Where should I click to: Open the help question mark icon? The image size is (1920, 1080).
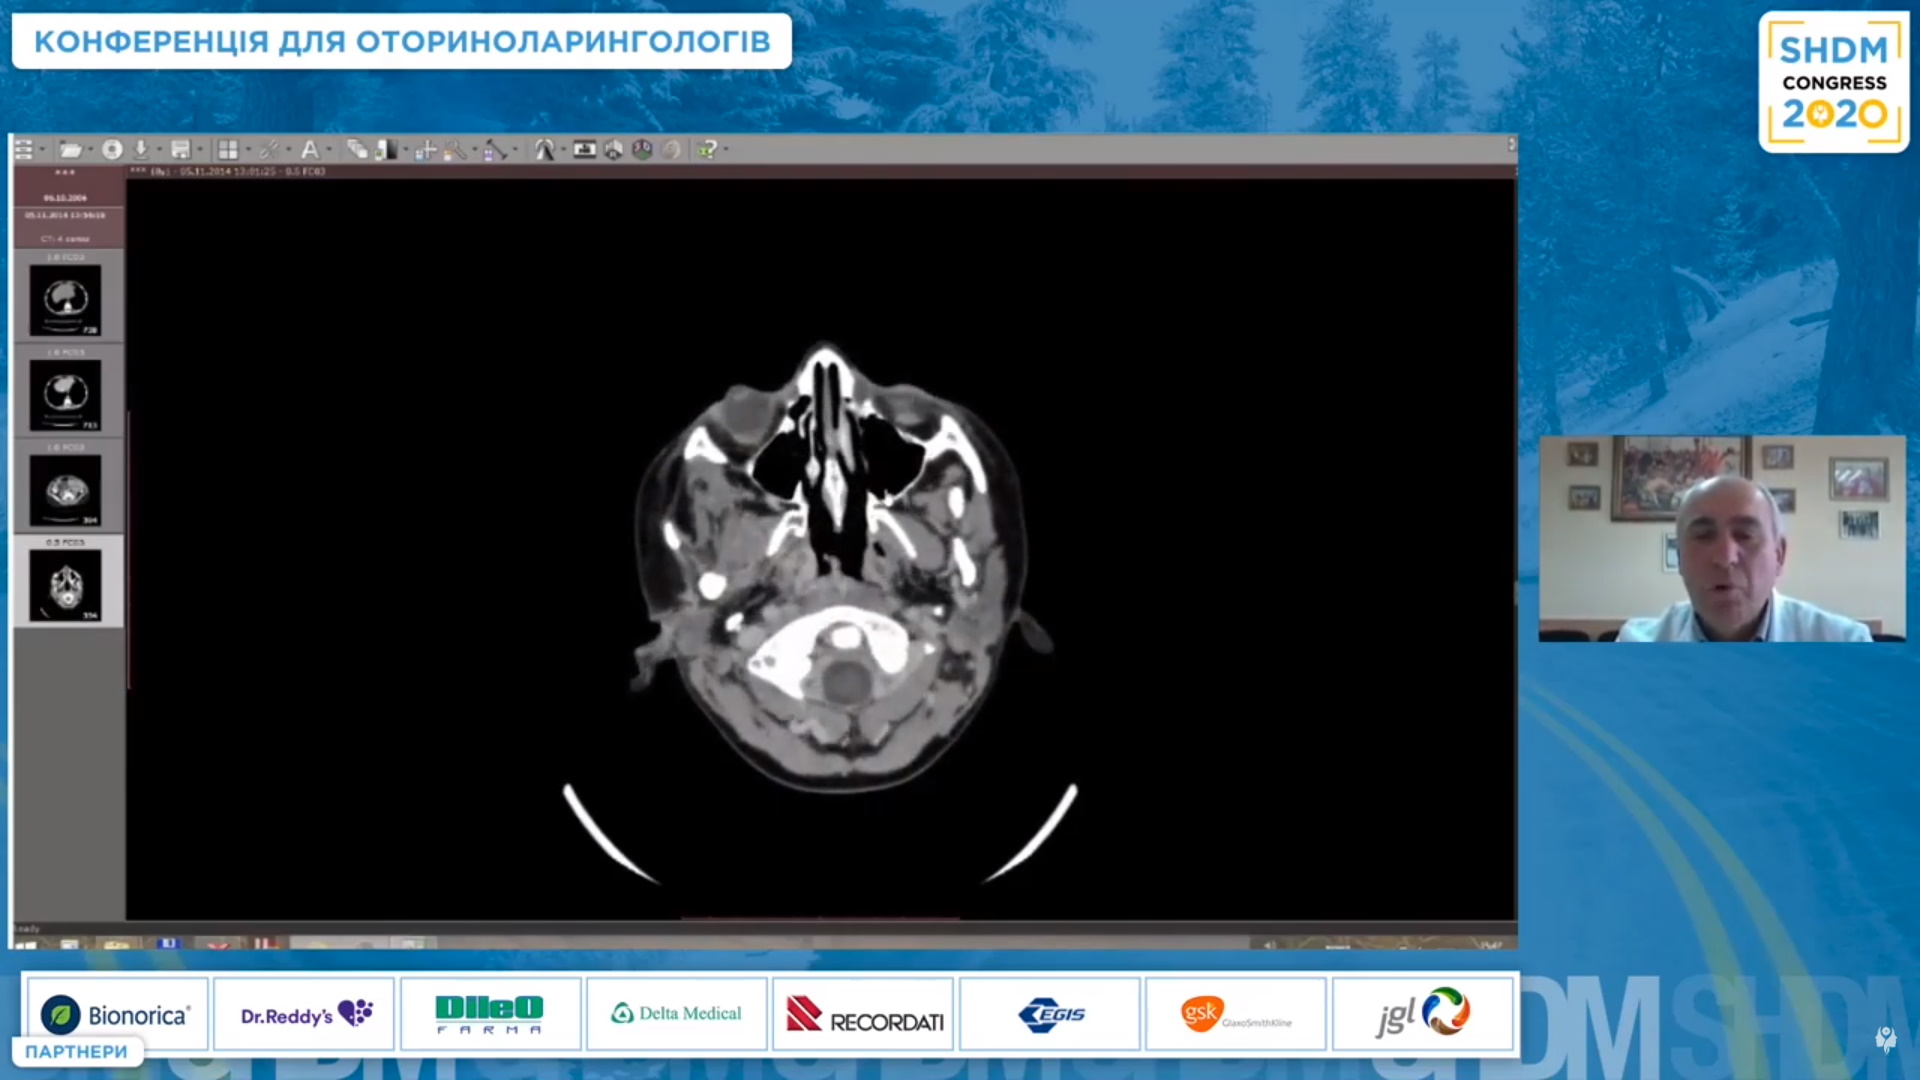[707, 150]
